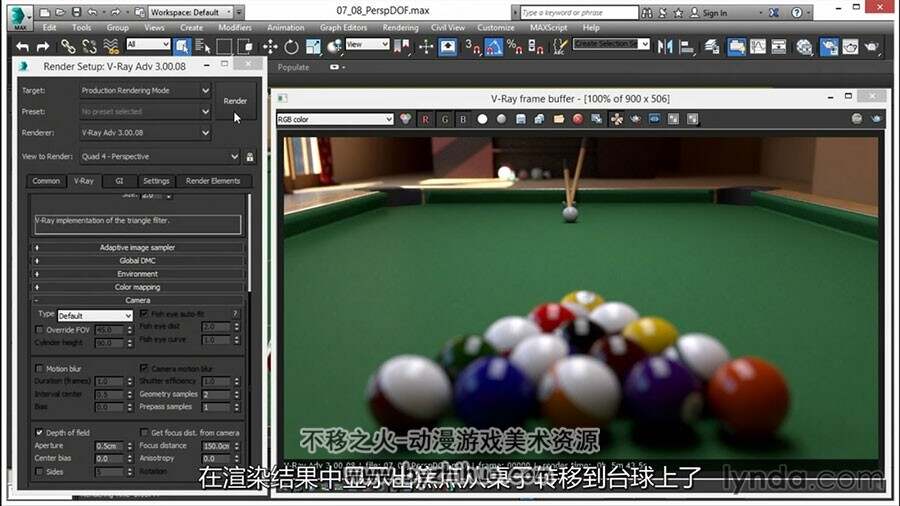Open the MAXScript menu

click(548, 28)
